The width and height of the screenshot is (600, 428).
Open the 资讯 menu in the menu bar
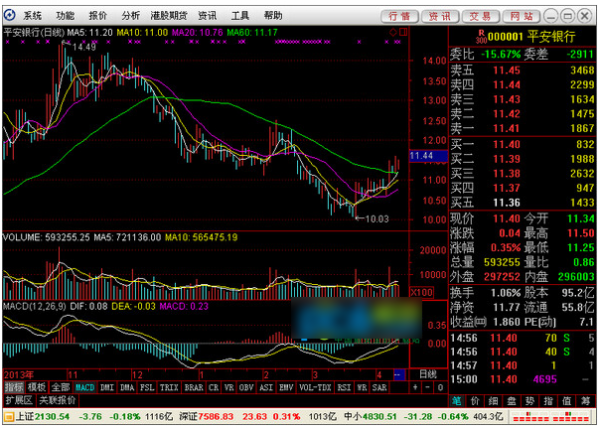pos(207,16)
